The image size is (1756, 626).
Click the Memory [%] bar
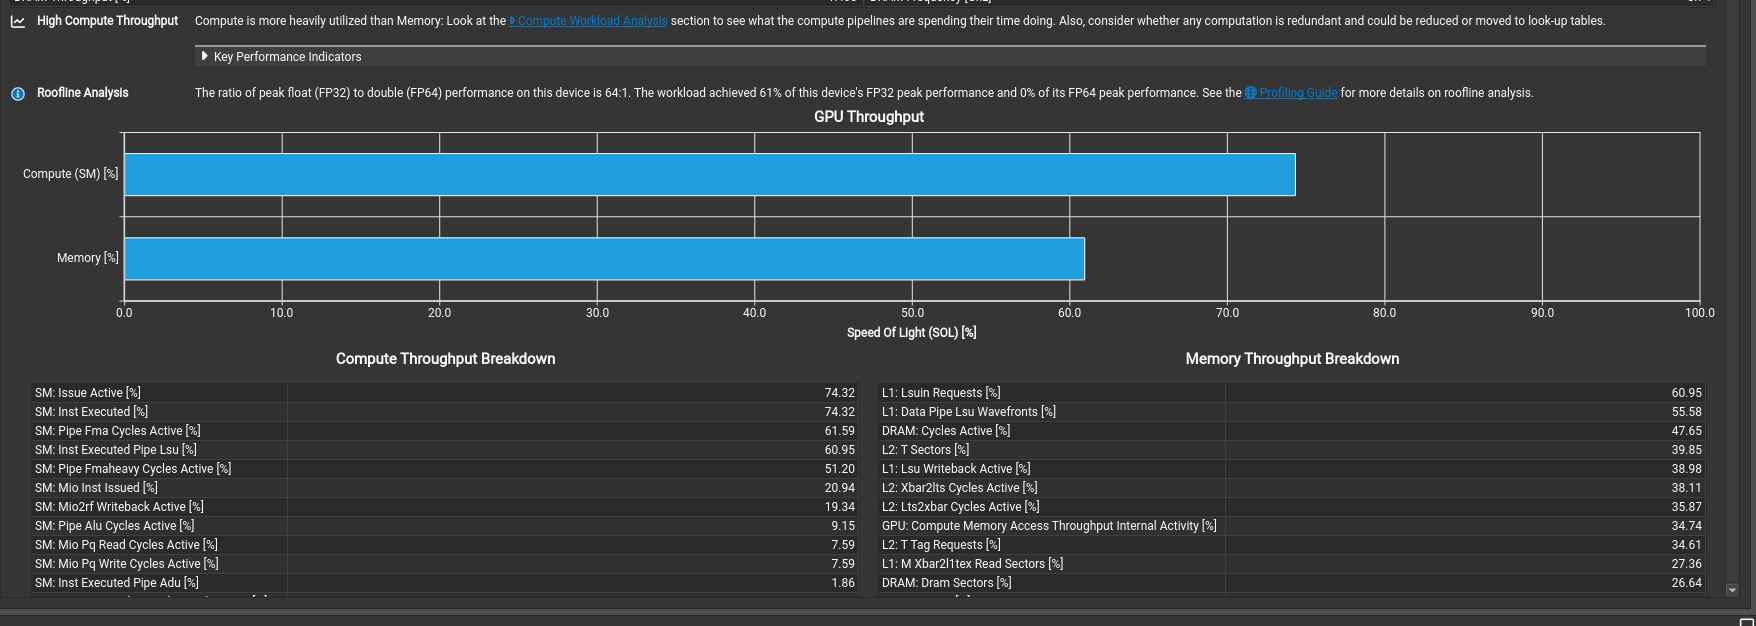point(604,258)
